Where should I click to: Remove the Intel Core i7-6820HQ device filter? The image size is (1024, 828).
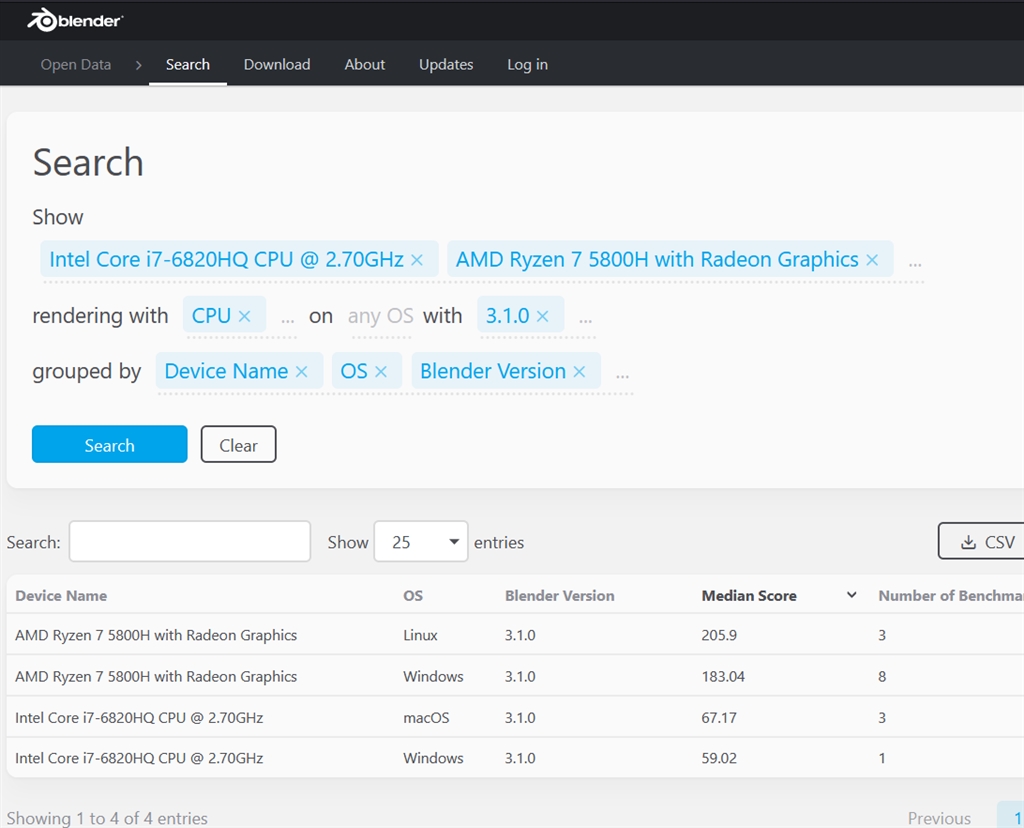click(417, 260)
